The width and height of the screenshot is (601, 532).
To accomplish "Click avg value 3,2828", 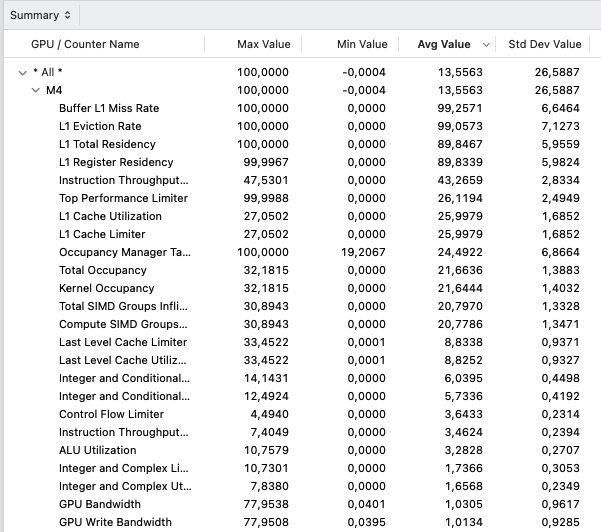I will point(463,451).
